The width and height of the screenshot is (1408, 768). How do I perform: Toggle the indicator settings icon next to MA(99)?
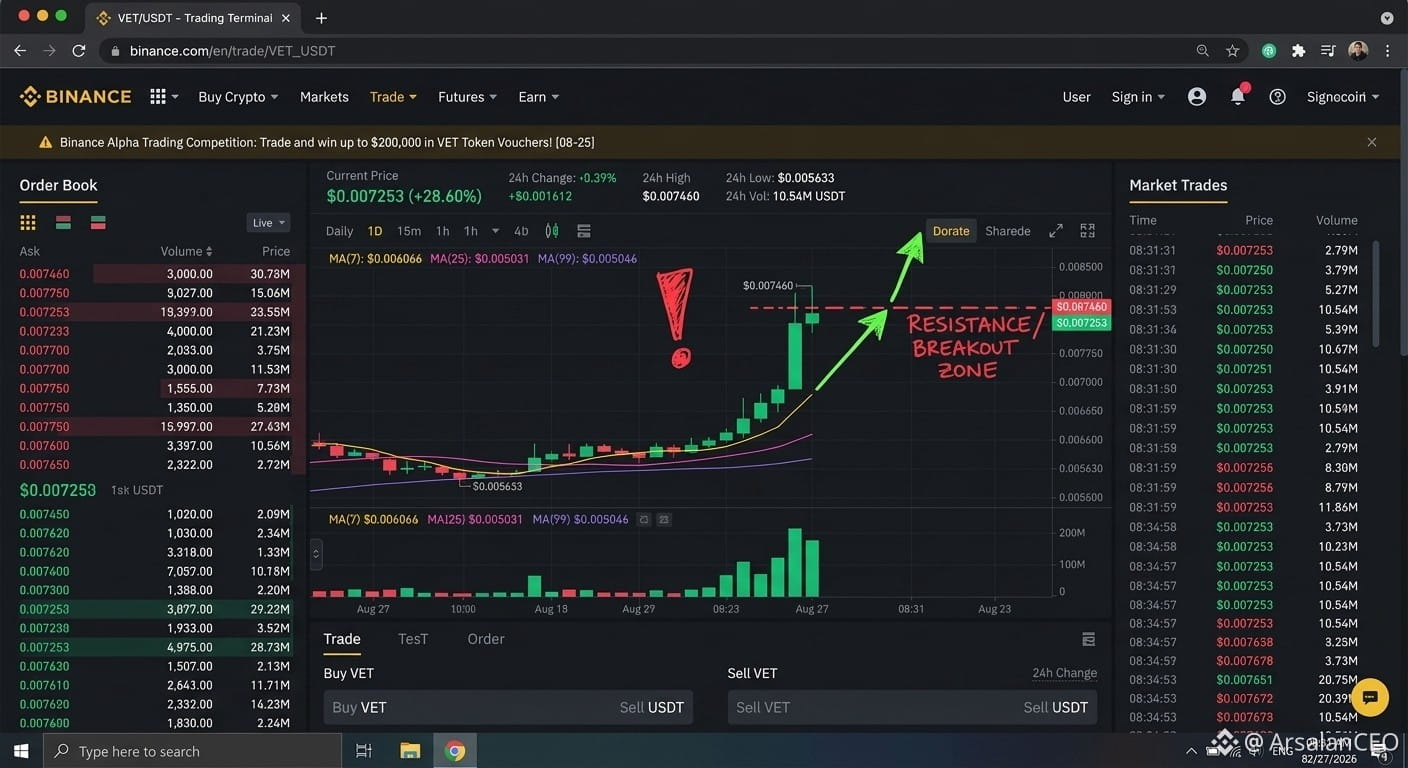pyautogui.click(x=645, y=520)
